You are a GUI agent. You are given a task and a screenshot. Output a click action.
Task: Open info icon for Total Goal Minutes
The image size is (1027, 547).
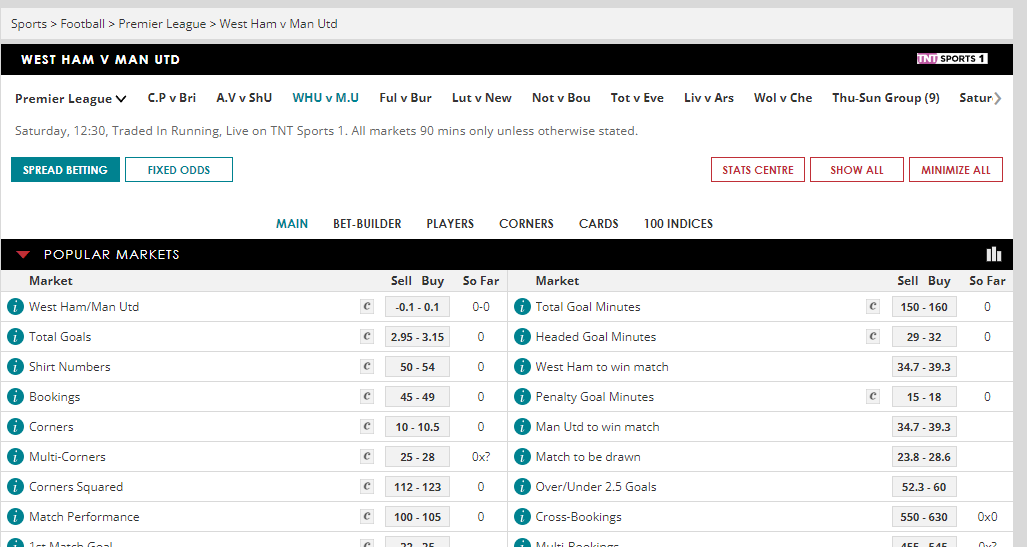[522, 307]
